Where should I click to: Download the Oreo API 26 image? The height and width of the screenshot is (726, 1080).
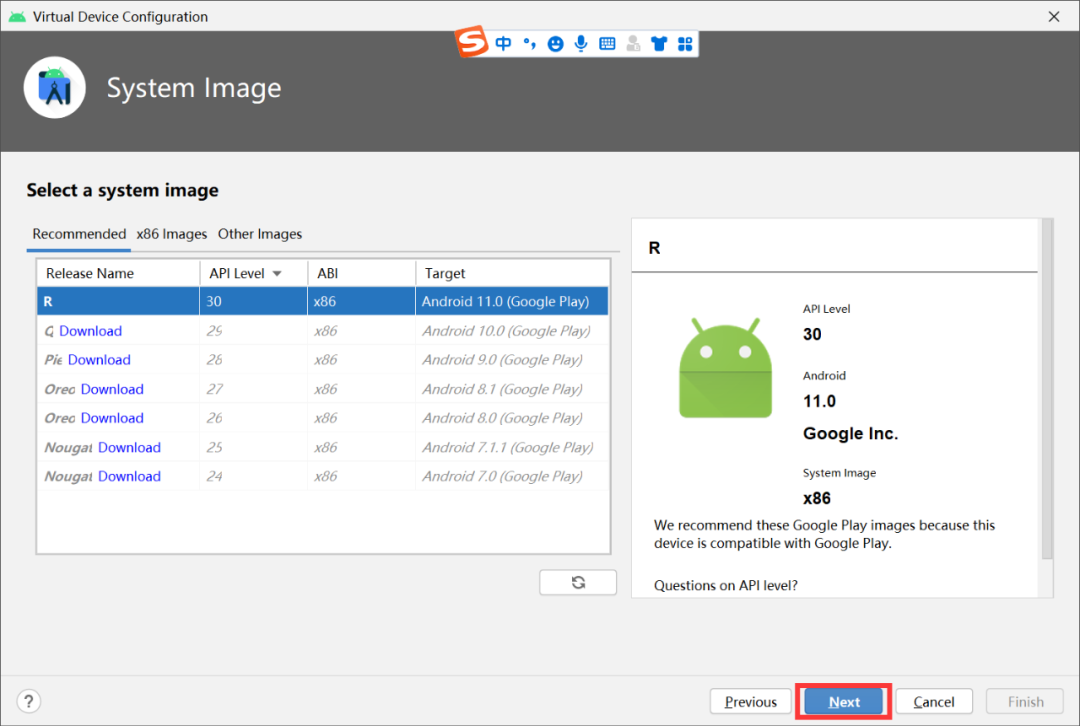pyautogui.click(x=112, y=418)
